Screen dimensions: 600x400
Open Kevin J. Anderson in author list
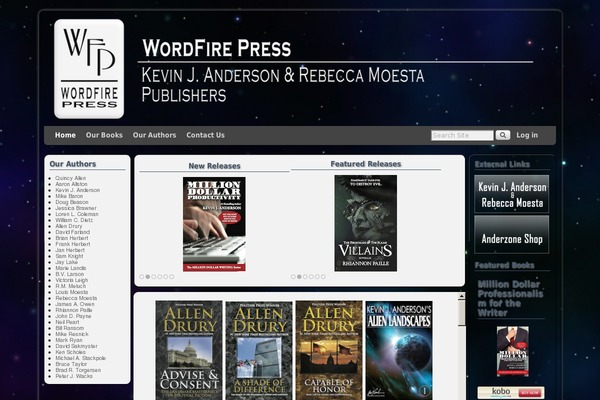click(x=78, y=190)
